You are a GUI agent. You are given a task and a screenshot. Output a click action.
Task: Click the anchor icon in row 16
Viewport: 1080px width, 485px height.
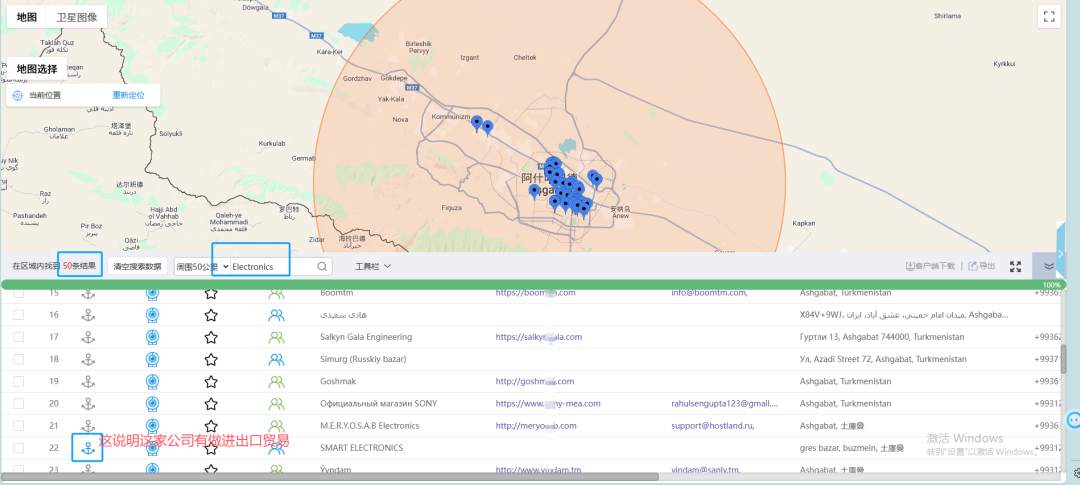point(87,316)
